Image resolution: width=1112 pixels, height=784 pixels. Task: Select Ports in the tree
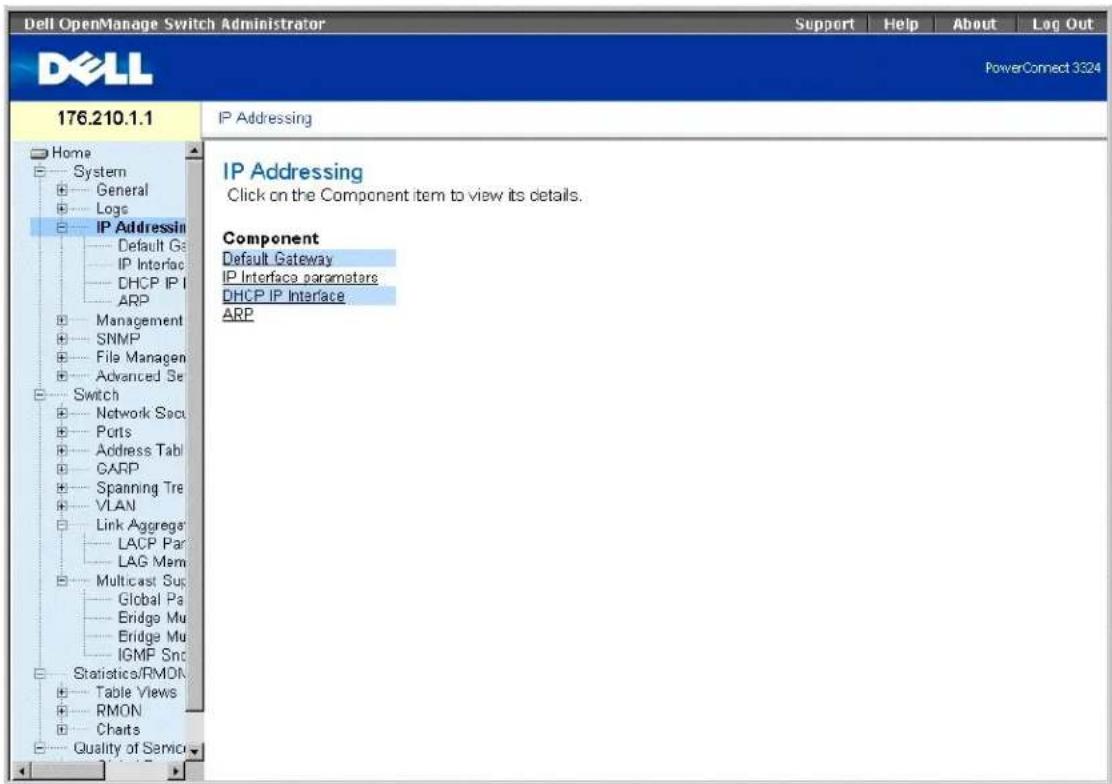113,432
